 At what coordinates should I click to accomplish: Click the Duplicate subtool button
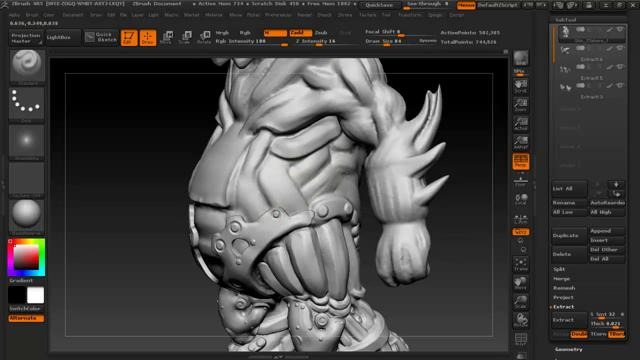(569, 236)
